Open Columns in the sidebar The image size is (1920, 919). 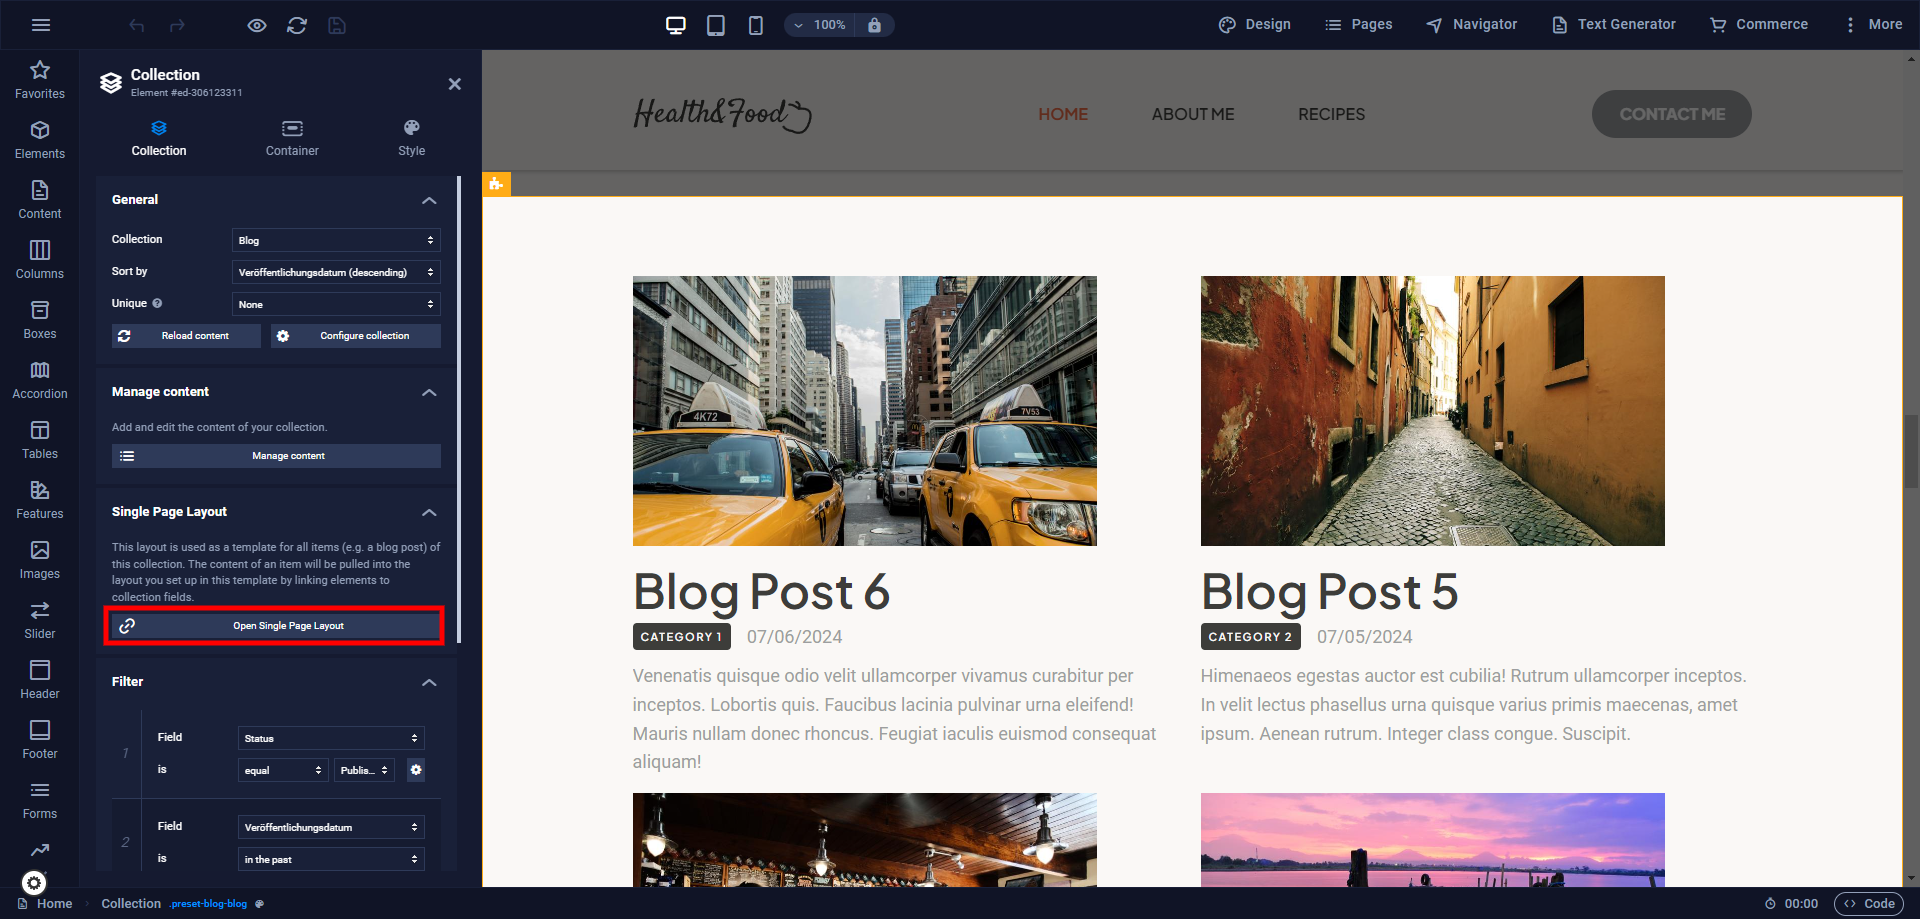[x=40, y=260]
